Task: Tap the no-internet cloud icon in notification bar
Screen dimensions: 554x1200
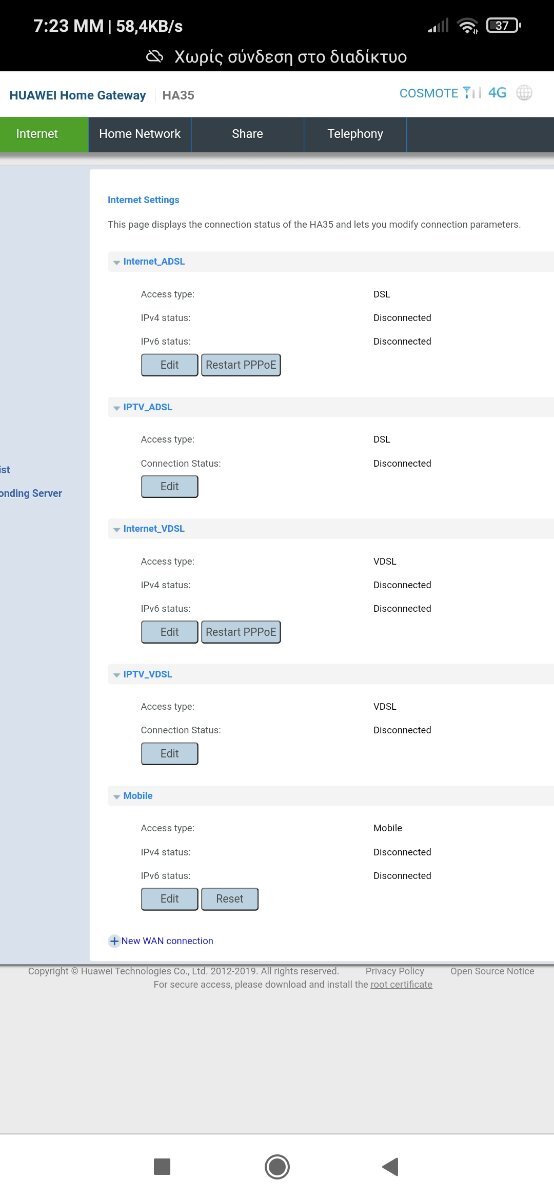Action: pos(155,57)
